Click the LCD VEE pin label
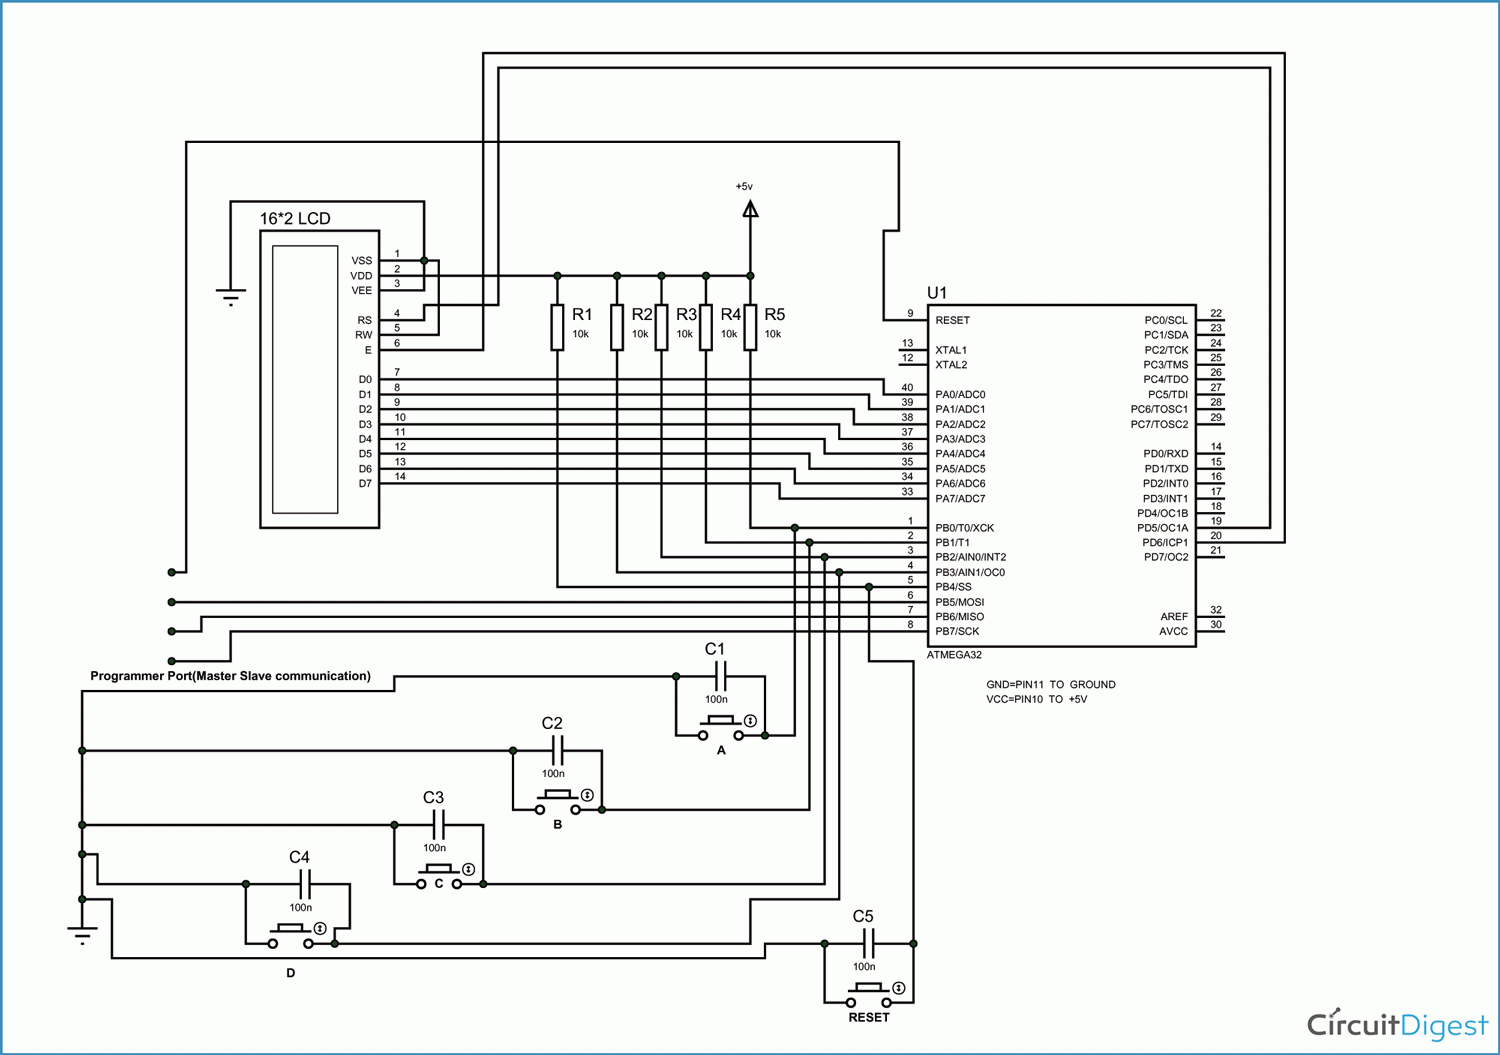This screenshot has height=1055, width=1500. [361, 291]
